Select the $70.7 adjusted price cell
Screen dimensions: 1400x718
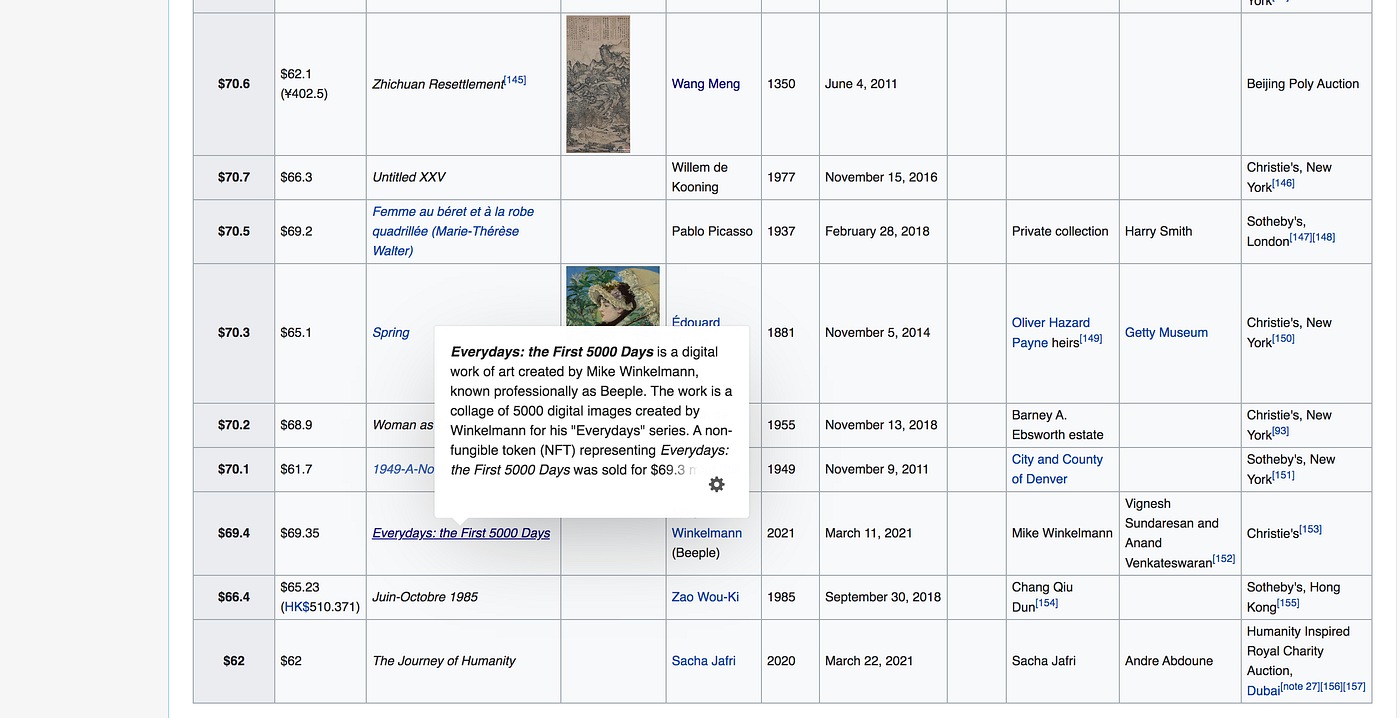pos(234,177)
